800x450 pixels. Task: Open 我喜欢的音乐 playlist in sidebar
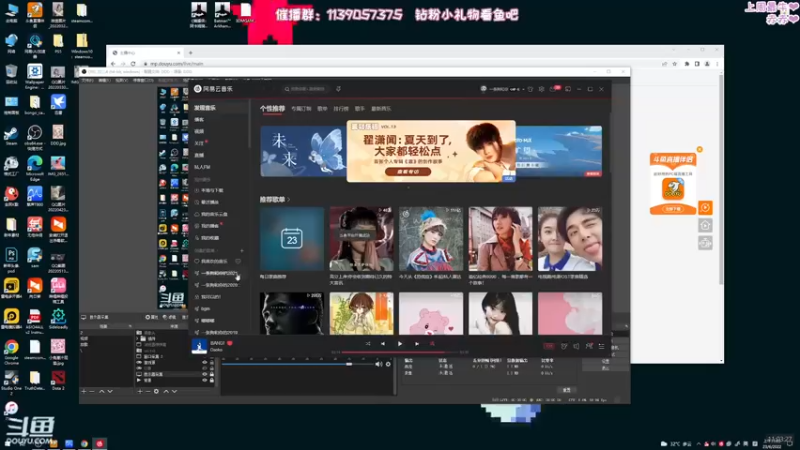pyautogui.click(x=214, y=261)
